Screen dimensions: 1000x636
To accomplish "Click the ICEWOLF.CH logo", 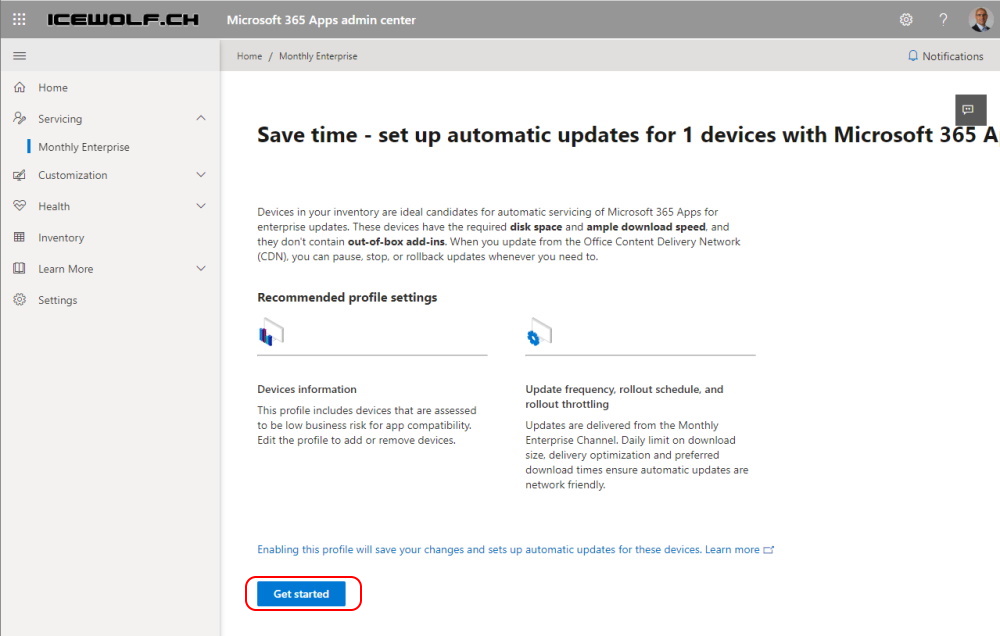I will click(x=123, y=20).
